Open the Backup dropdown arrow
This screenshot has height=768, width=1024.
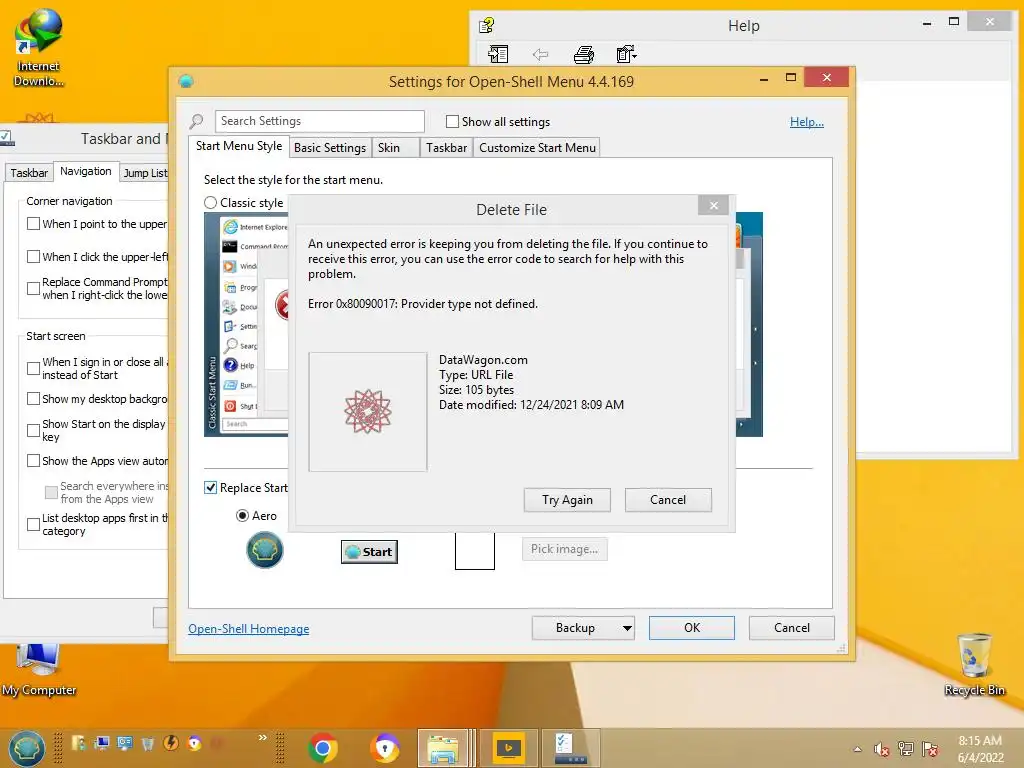point(627,628)
